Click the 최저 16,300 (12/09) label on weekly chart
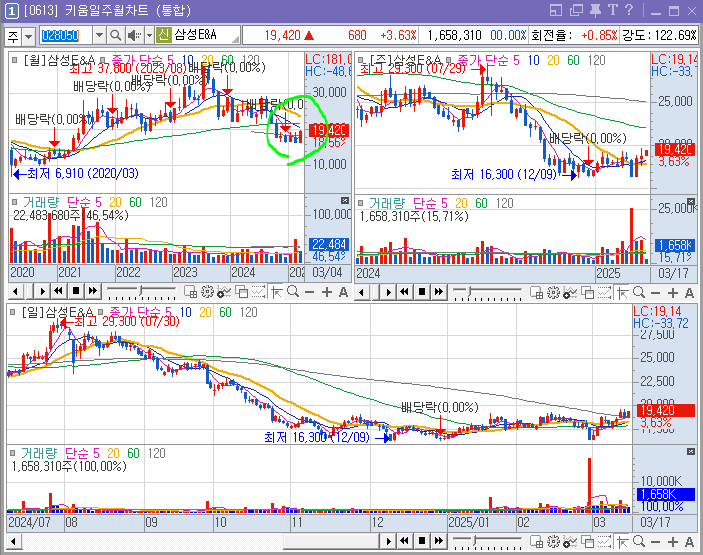 (x=503, y=174)
